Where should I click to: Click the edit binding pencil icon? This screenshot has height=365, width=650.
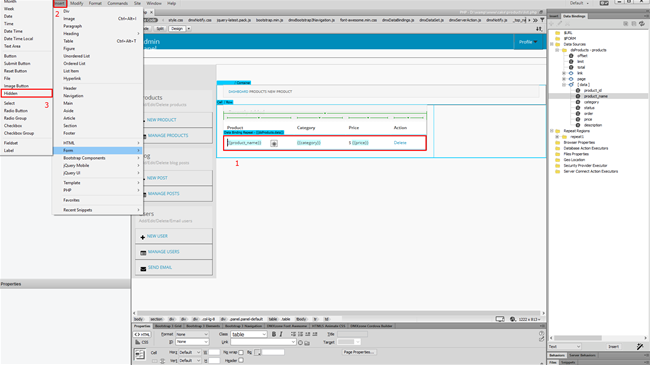560,24
